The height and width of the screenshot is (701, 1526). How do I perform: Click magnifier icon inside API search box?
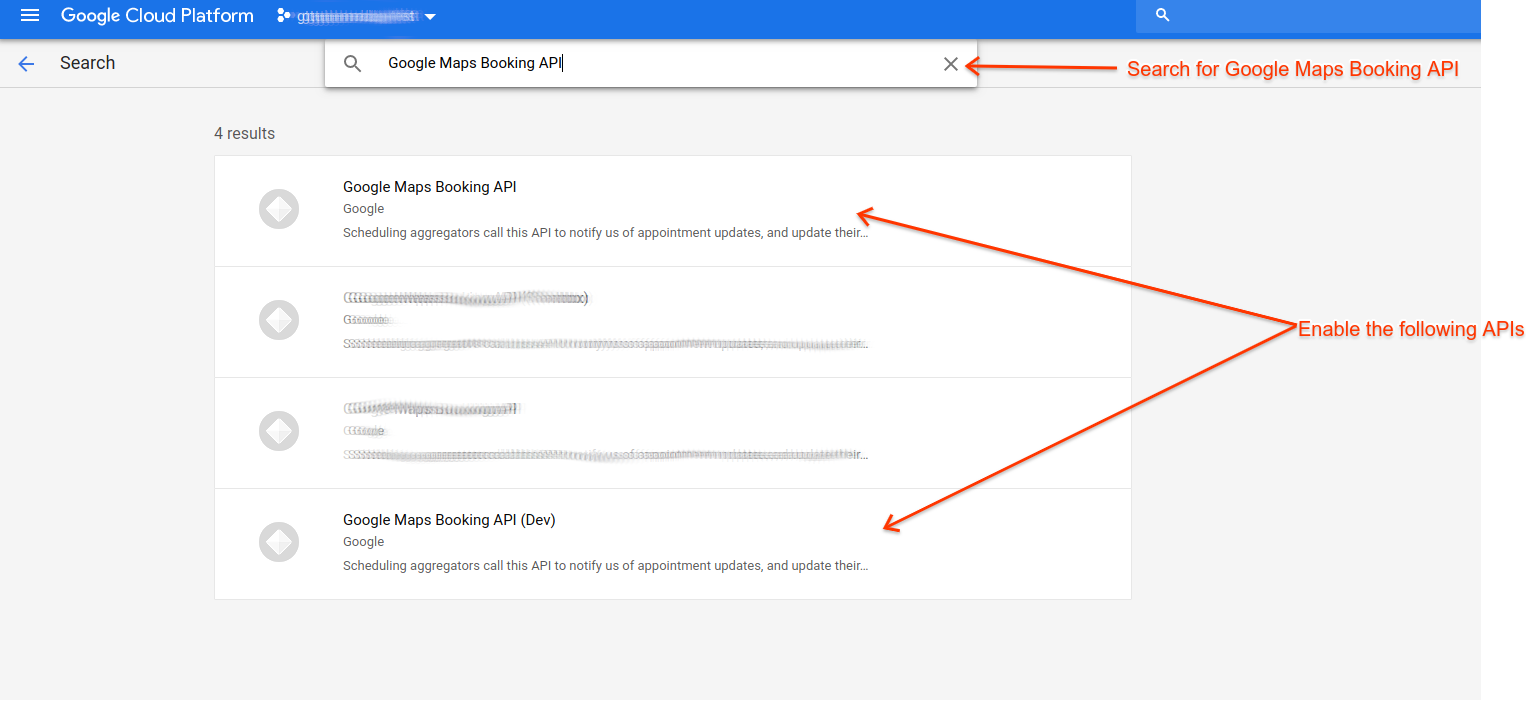click(352, 64)
